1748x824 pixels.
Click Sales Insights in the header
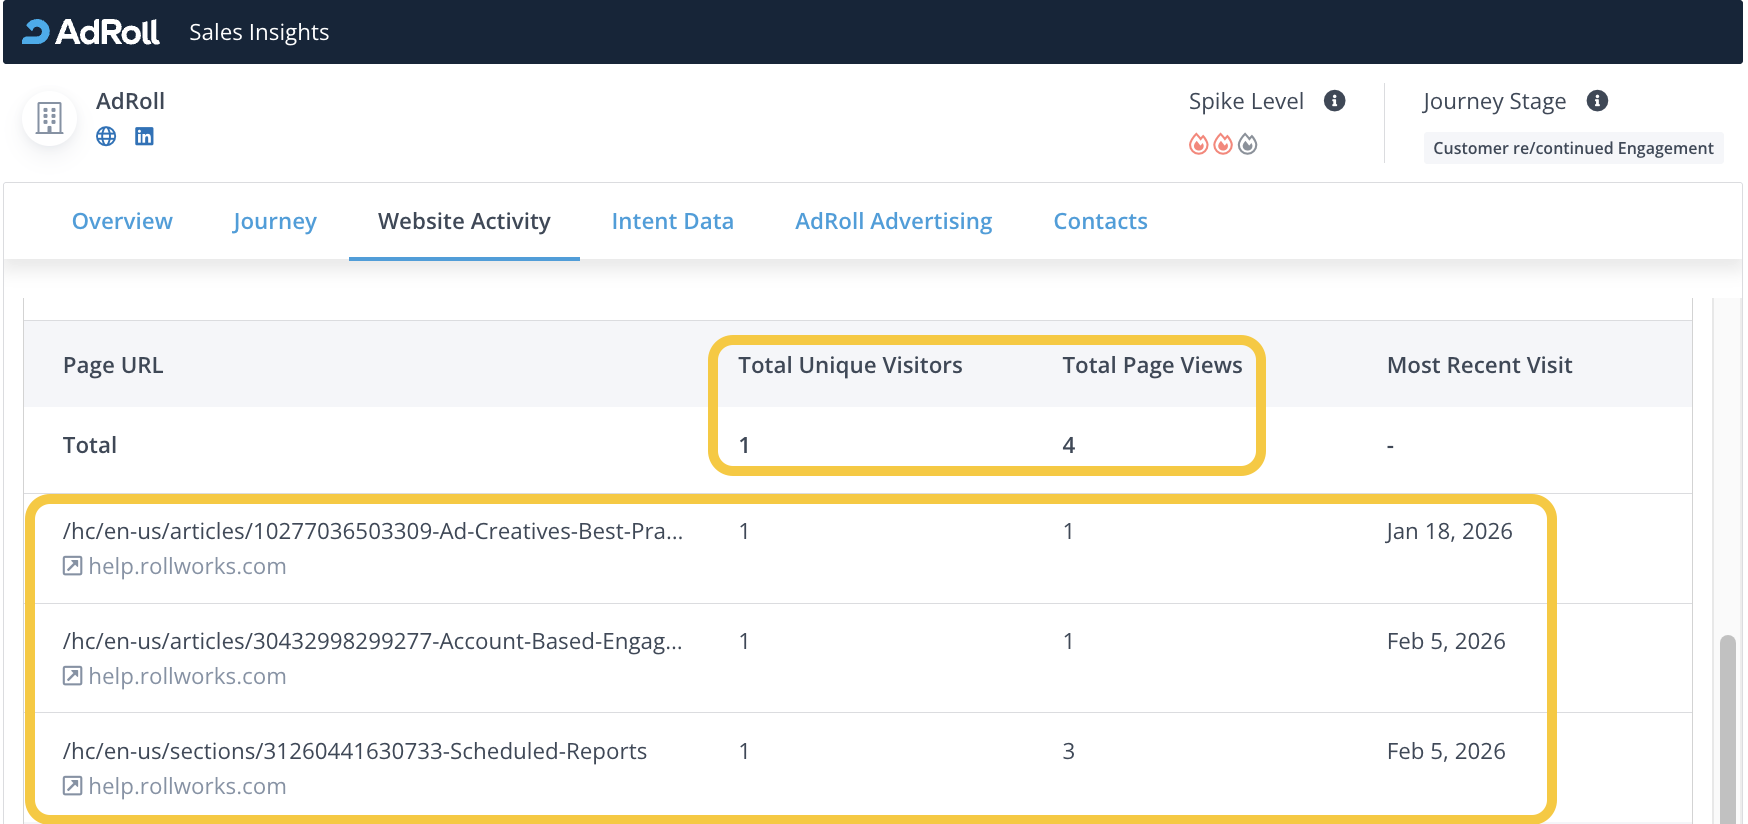[x=259, y=32]
